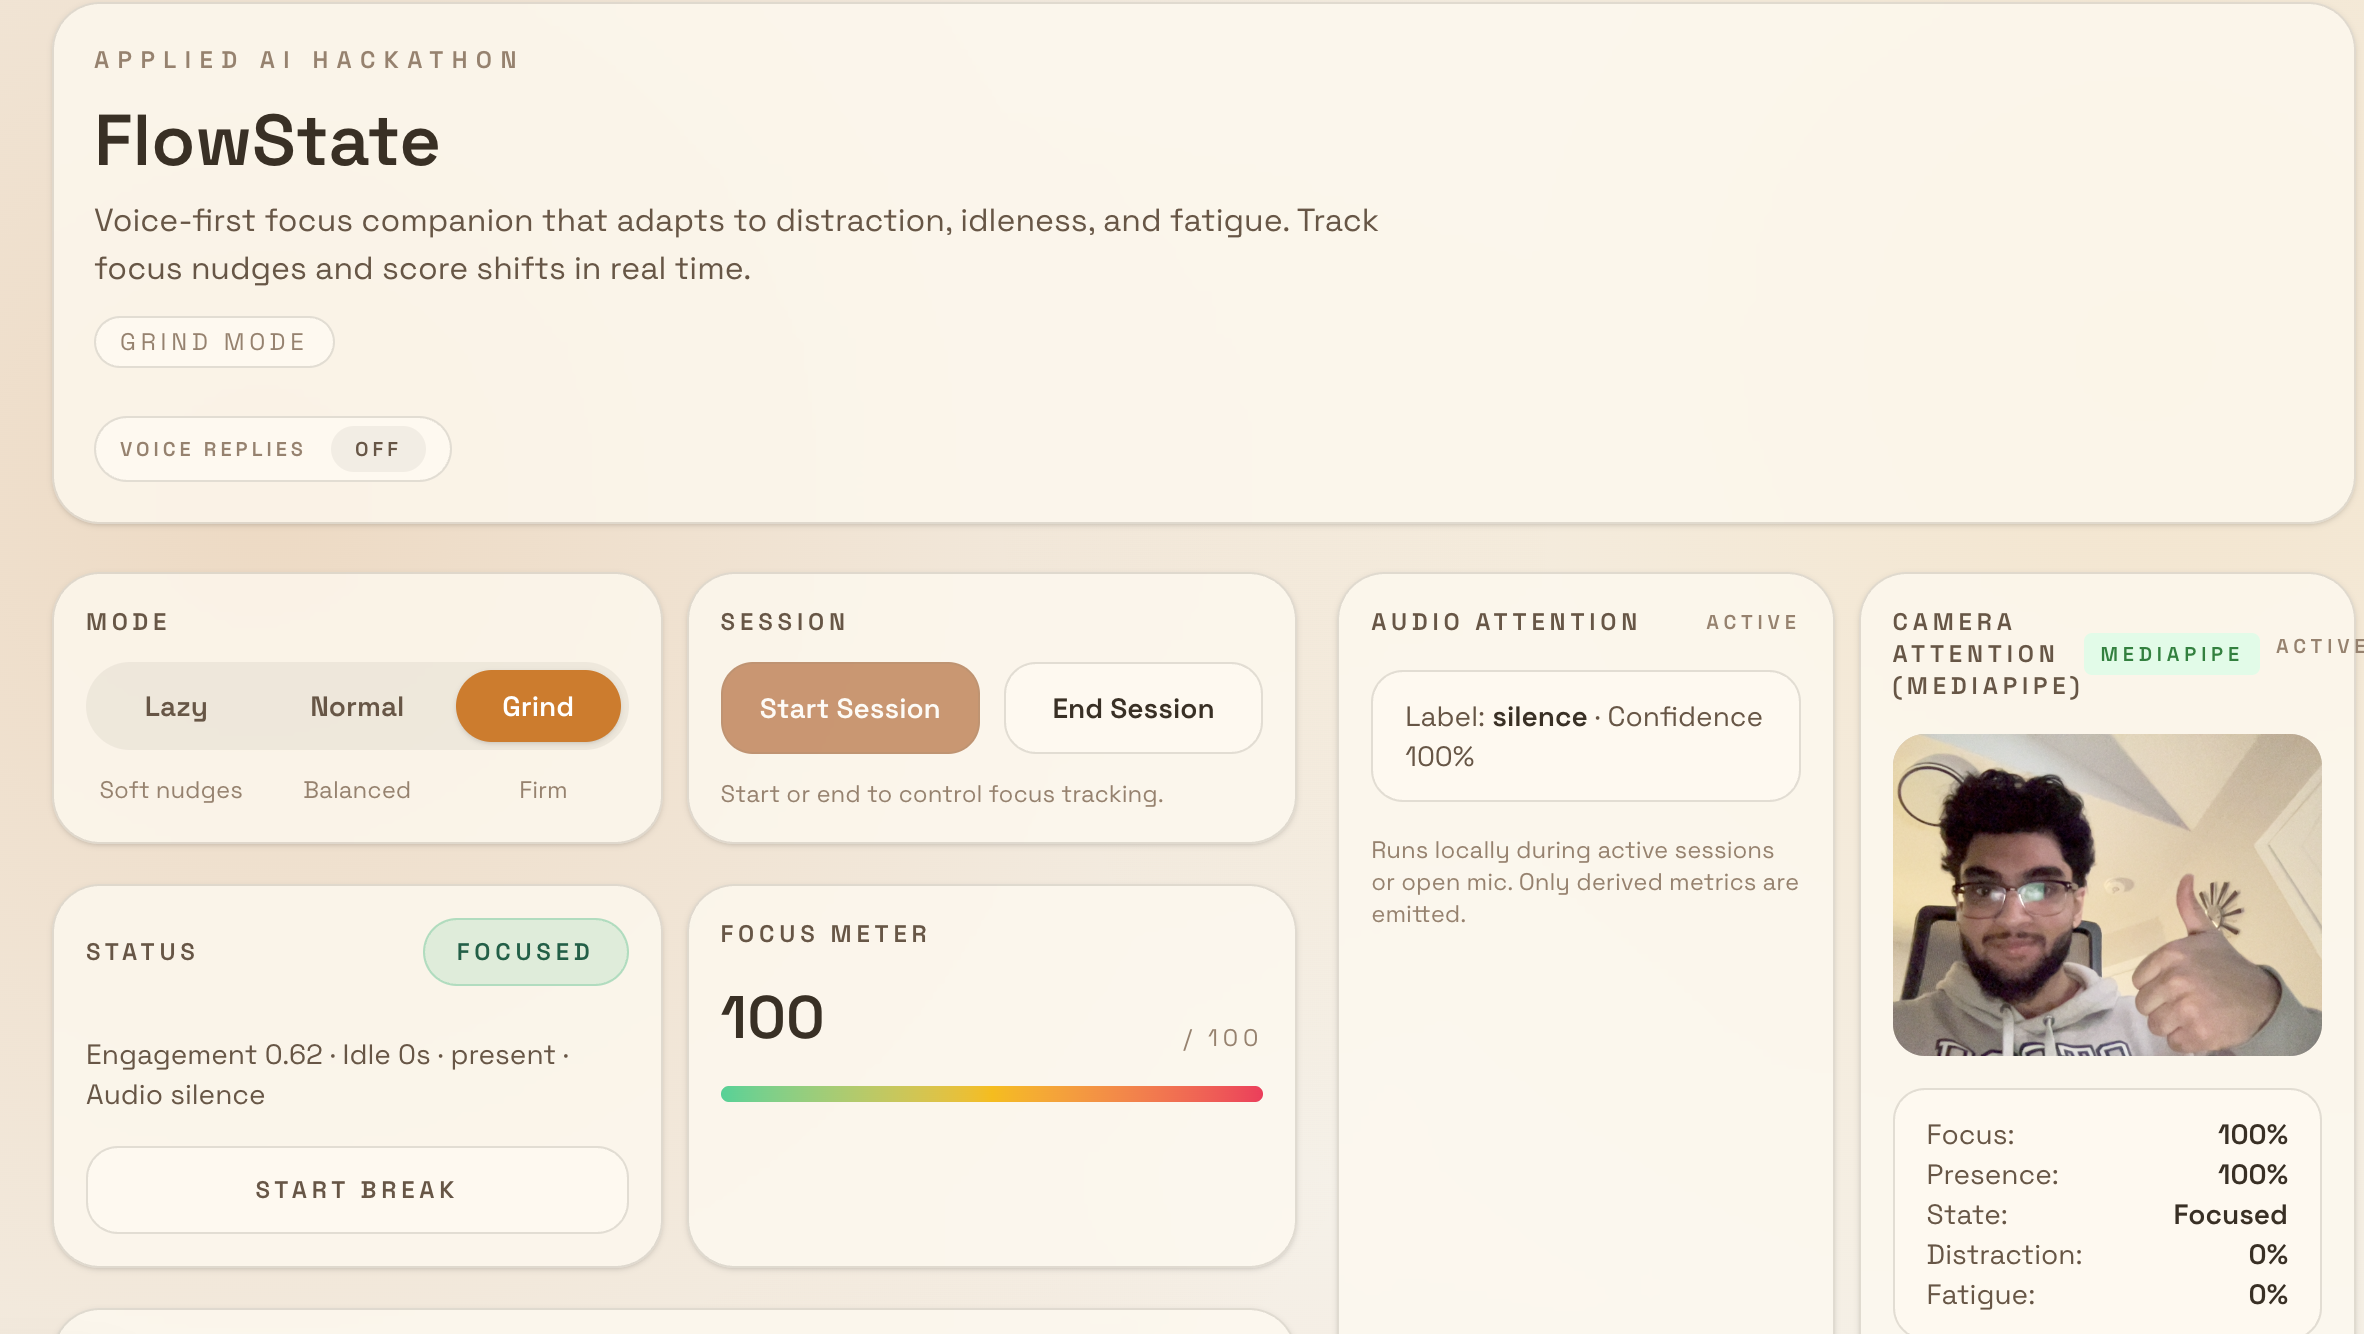Select Normal mode option
2364x1334 pixels.
(x=357, y=706)
